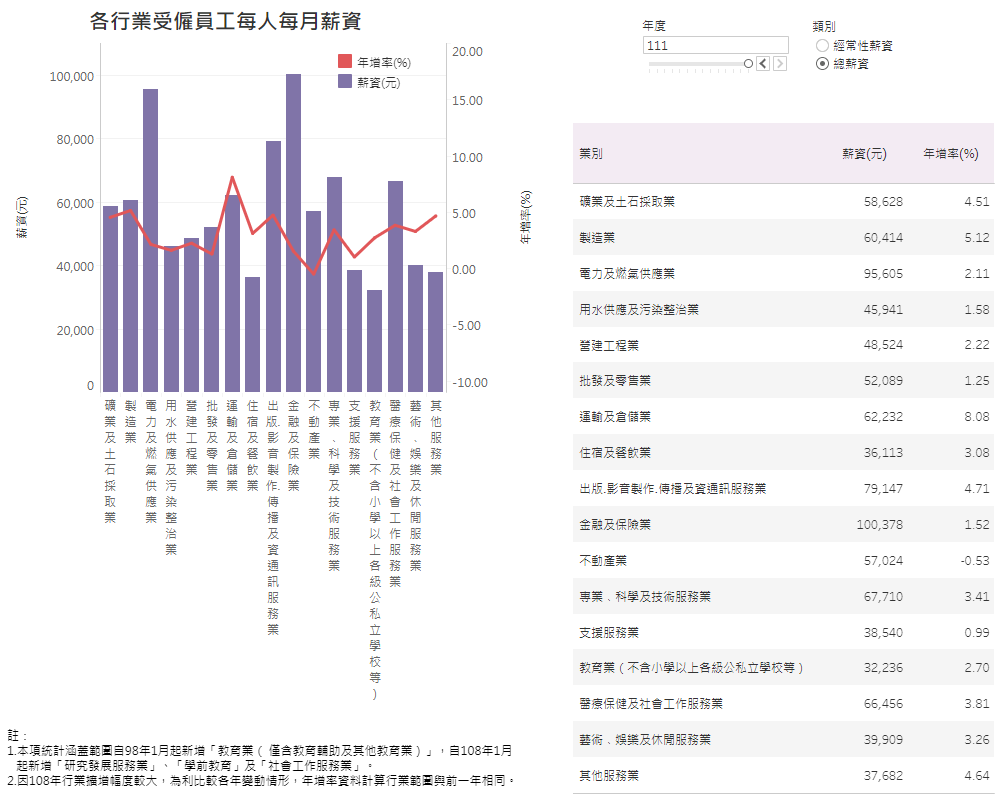This screenshot has width=1003, height=794.
Task: Click the tallest bar for 金融及保險業
Action: 294,233
